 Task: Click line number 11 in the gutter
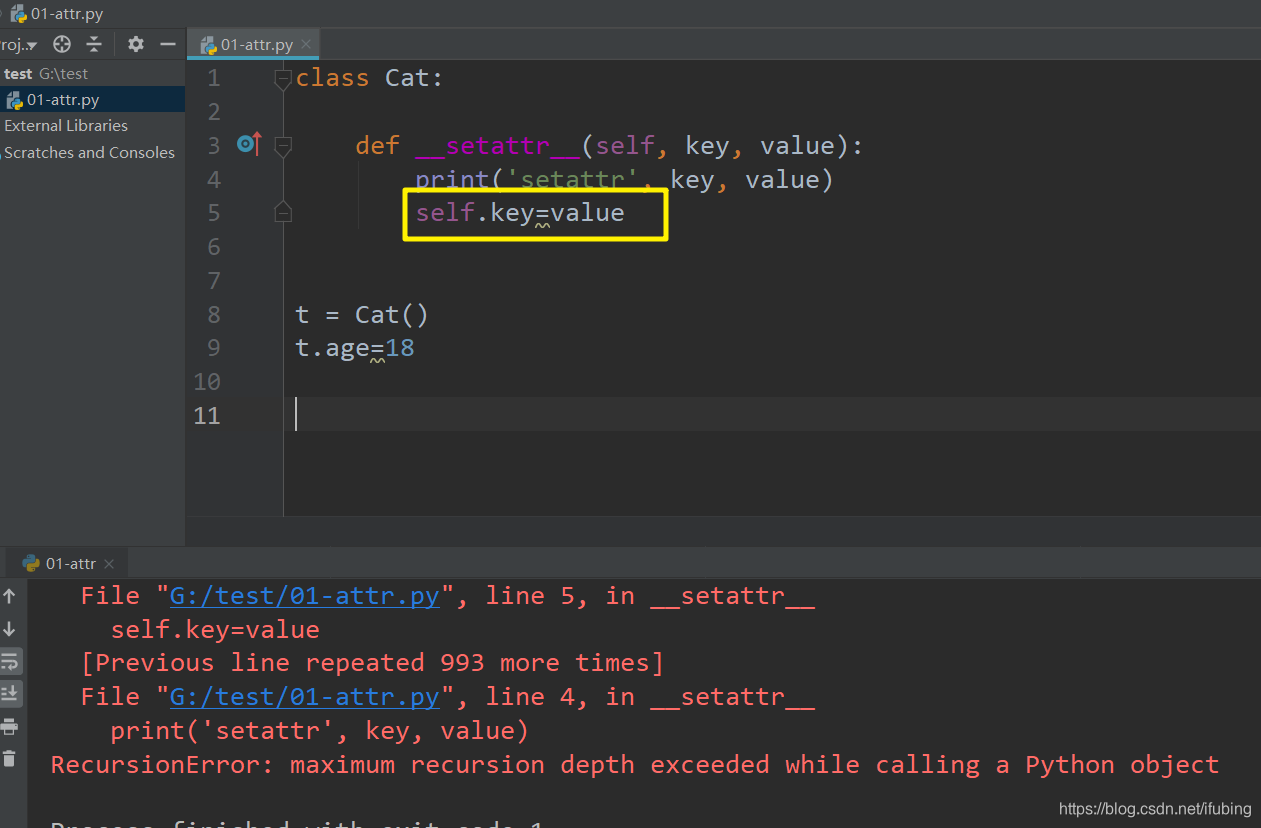tap(206, 415)
